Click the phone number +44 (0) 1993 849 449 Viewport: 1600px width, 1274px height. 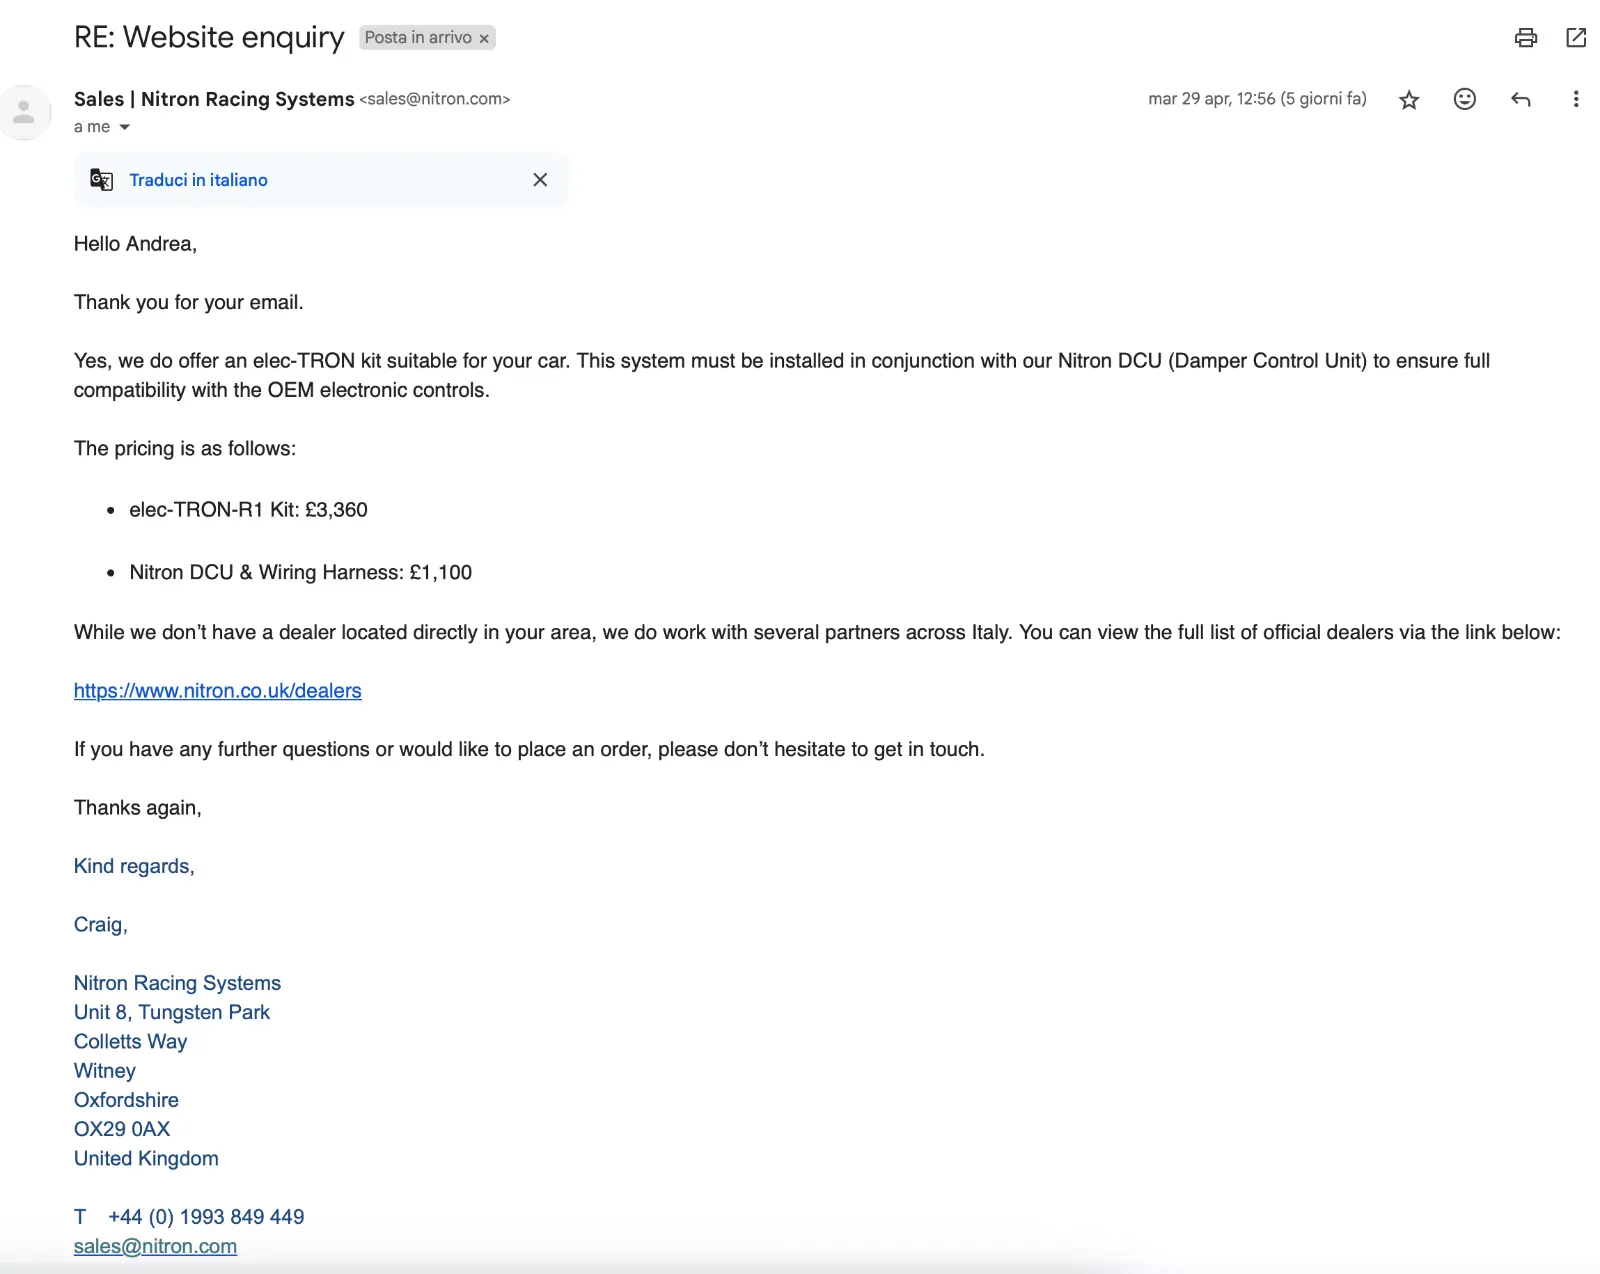click(x=206, y=1217)
